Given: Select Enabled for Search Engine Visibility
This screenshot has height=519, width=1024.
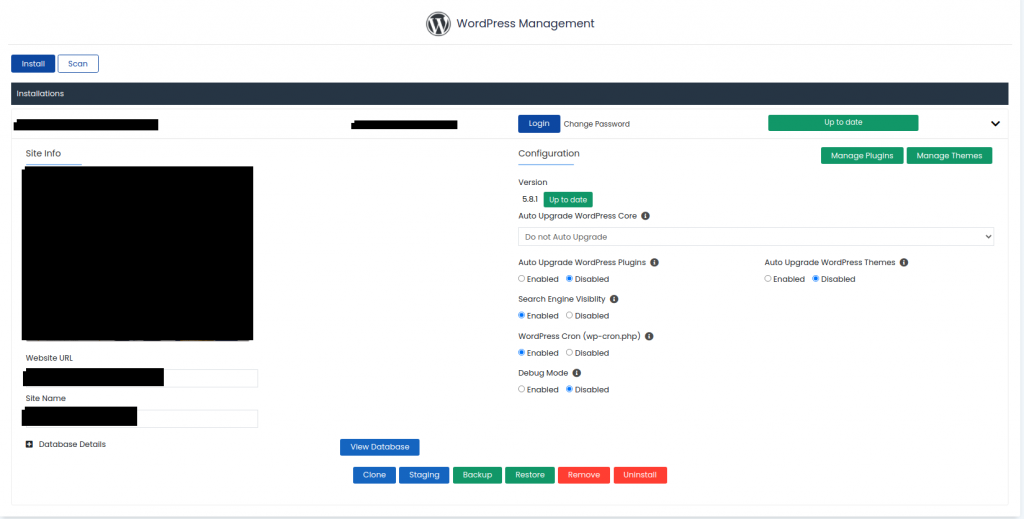Looking at the screenshot, I should click(522, 315).
